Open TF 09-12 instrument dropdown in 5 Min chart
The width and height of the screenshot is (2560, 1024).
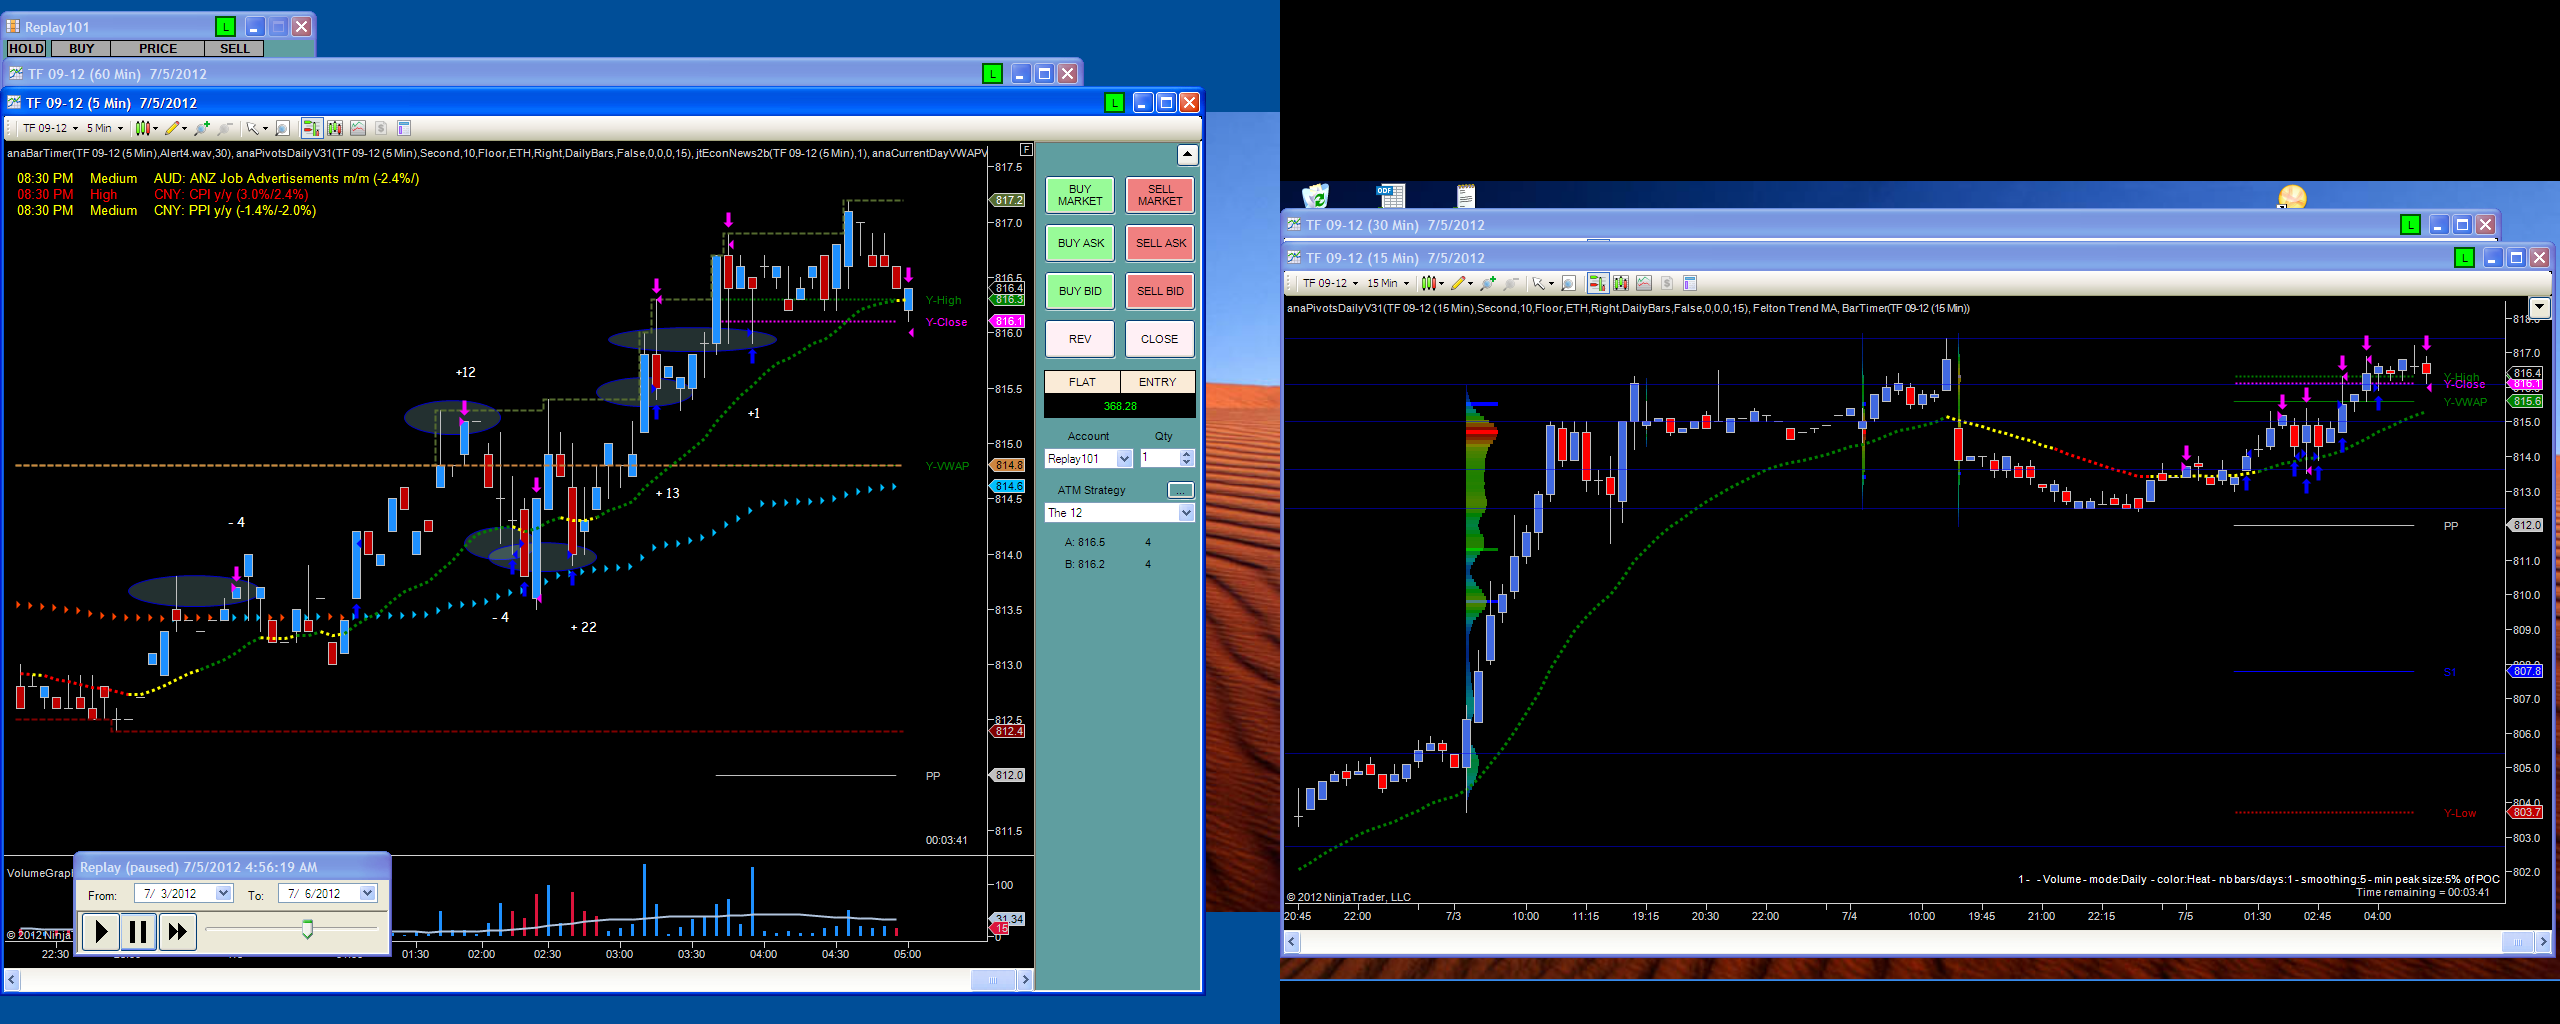click(50, 128)
